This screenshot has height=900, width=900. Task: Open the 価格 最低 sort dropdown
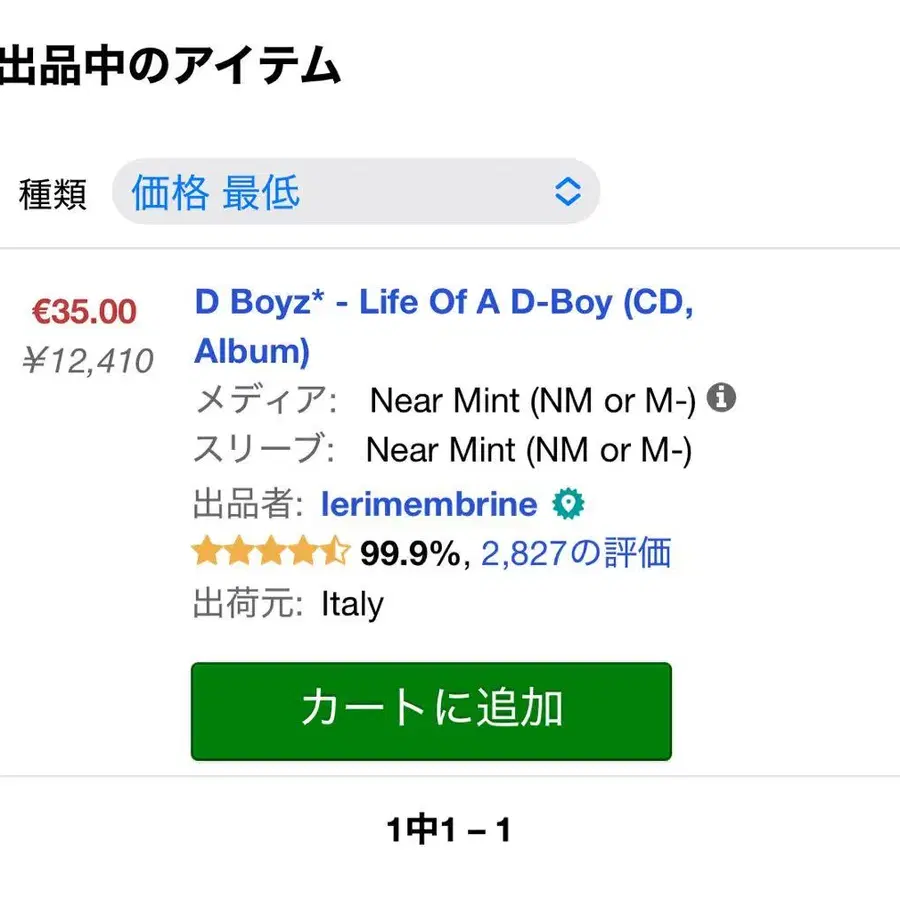click(x=355, y=192)
